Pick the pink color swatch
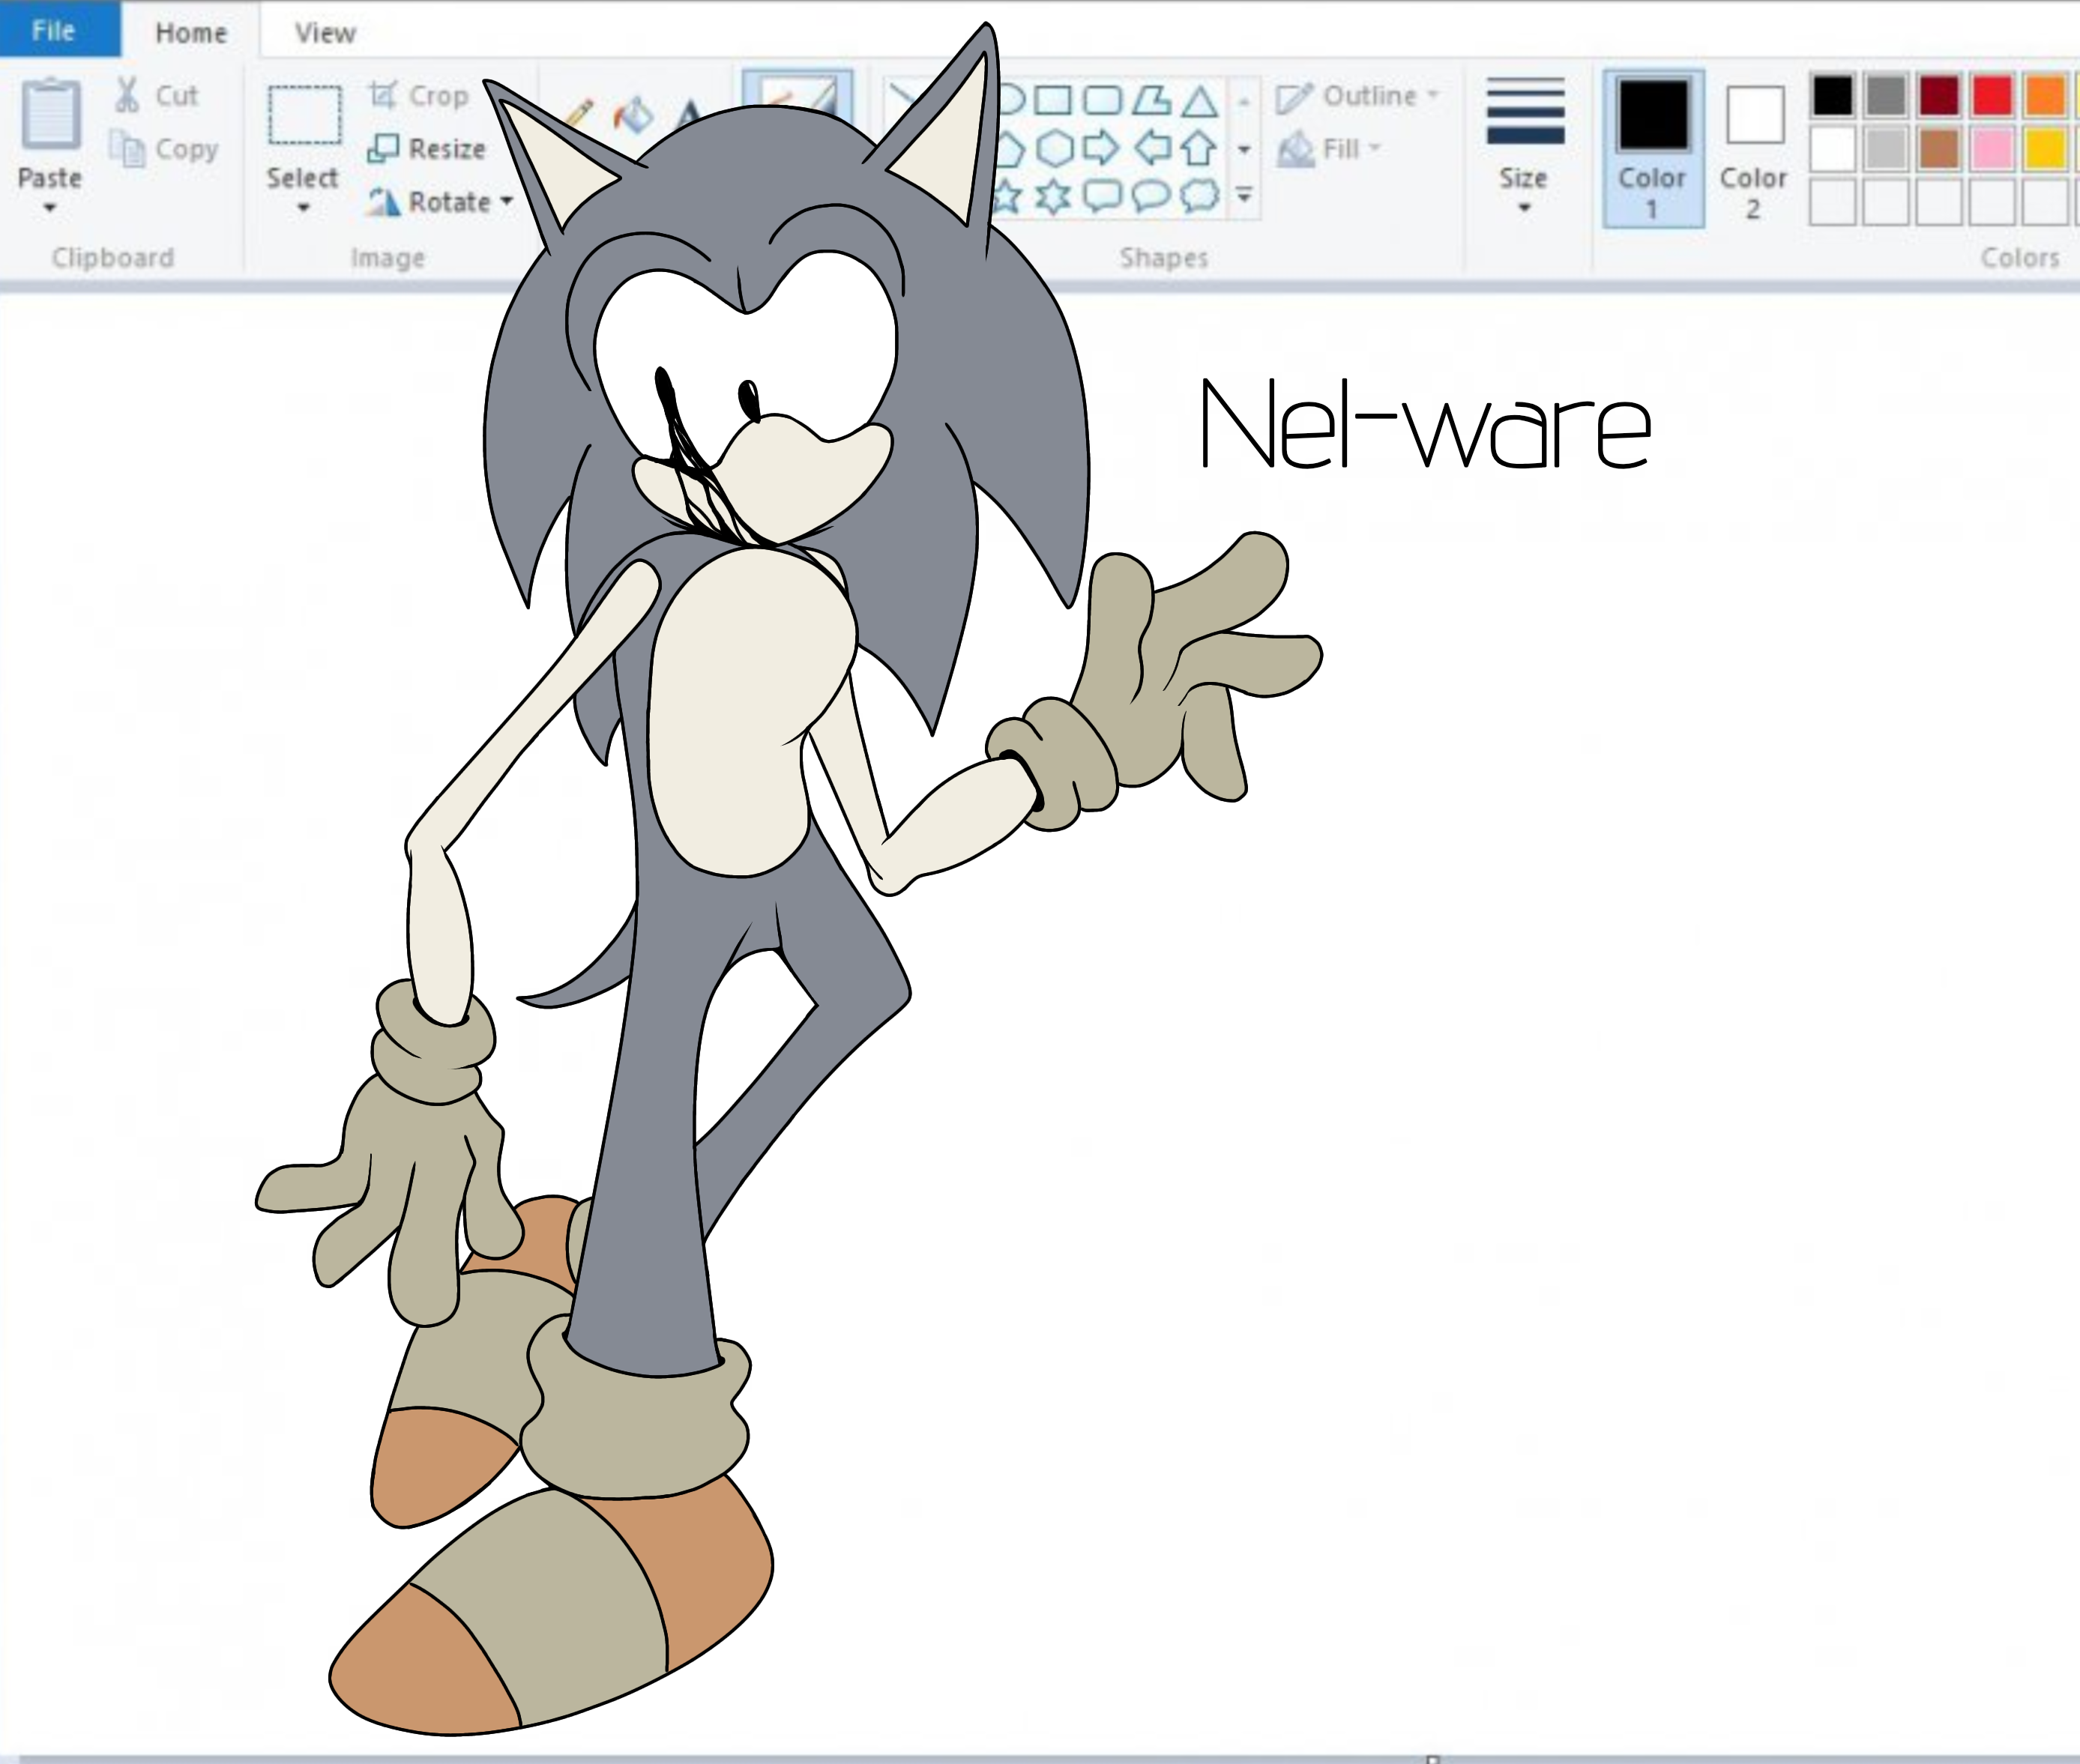The width and height of the screenshot is (2080, 1764). [x=1991, y=149]
